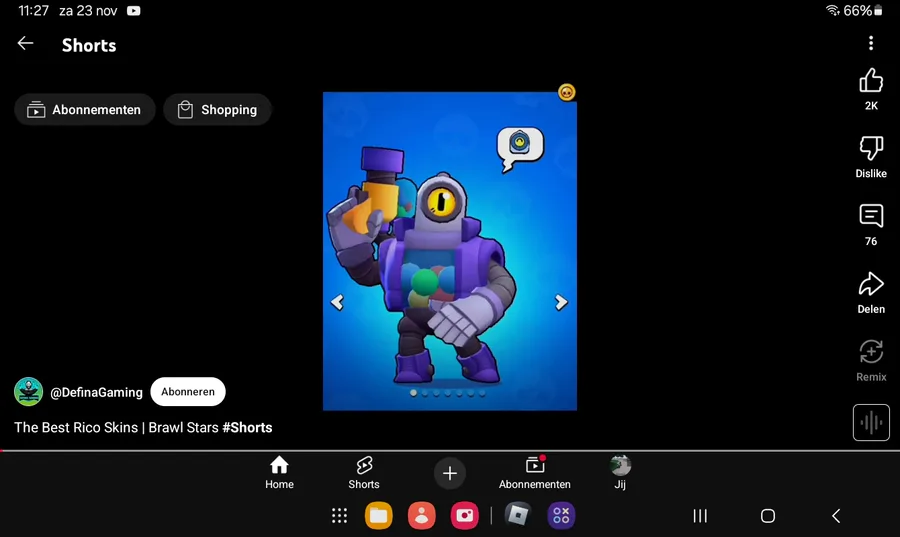
Task: Open Abonnementen tab in bottom bar
Action: point(534,473)
